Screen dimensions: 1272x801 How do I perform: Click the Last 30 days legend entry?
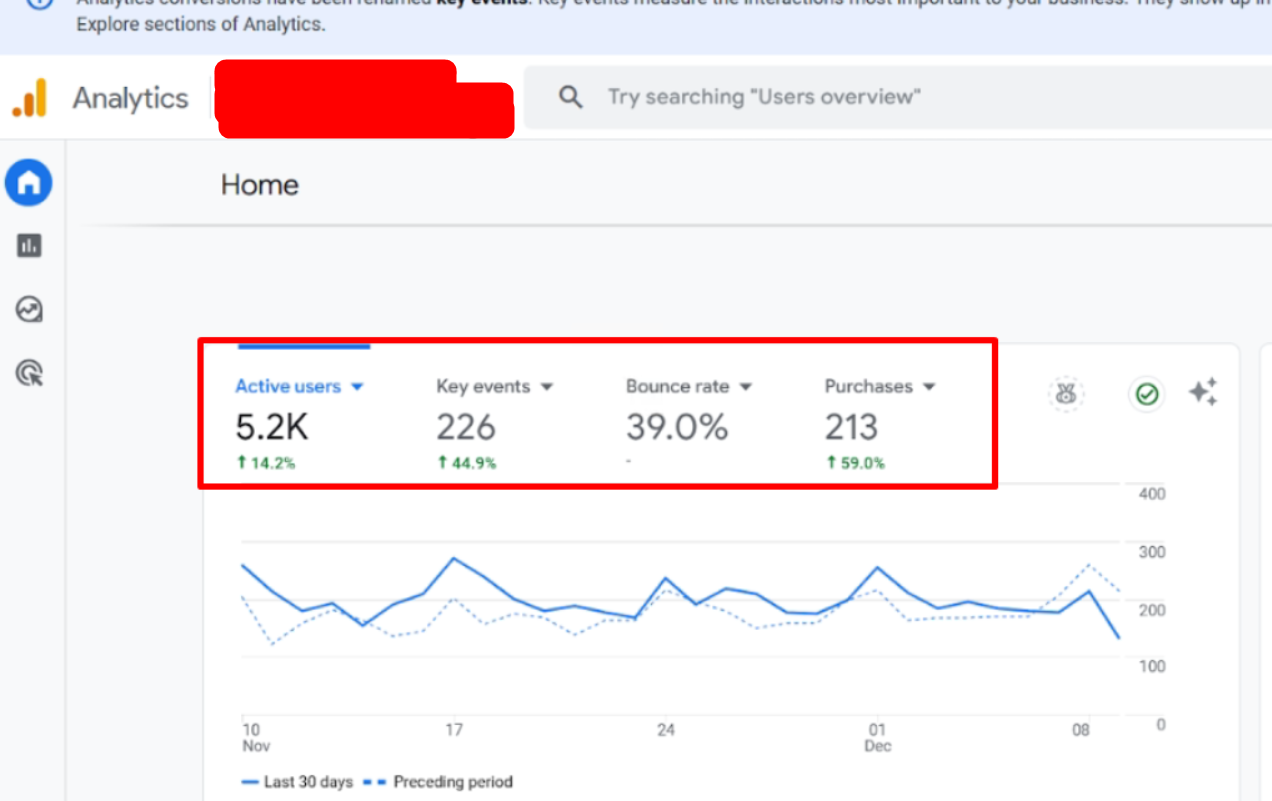(x=297, y=782)
